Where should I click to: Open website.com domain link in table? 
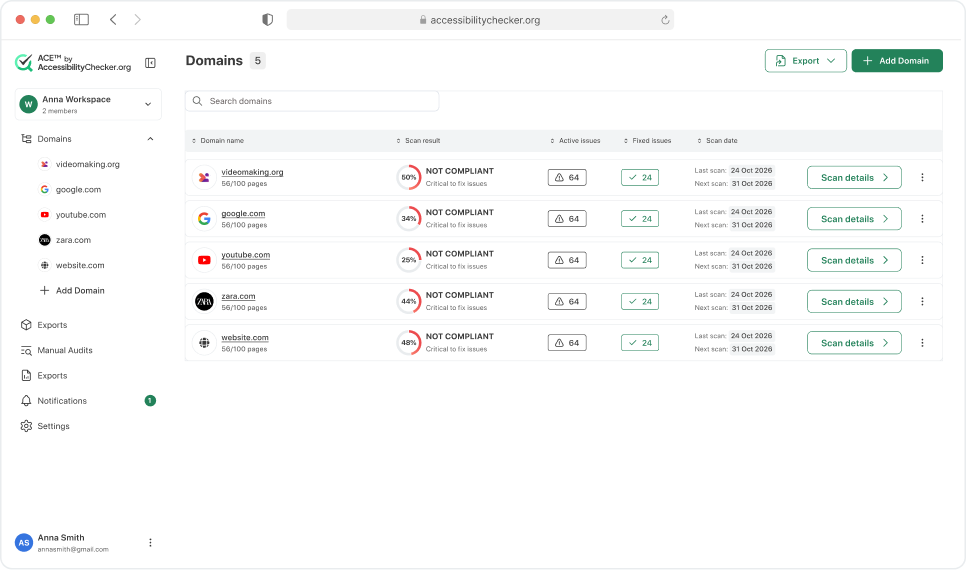click(245, 337)
